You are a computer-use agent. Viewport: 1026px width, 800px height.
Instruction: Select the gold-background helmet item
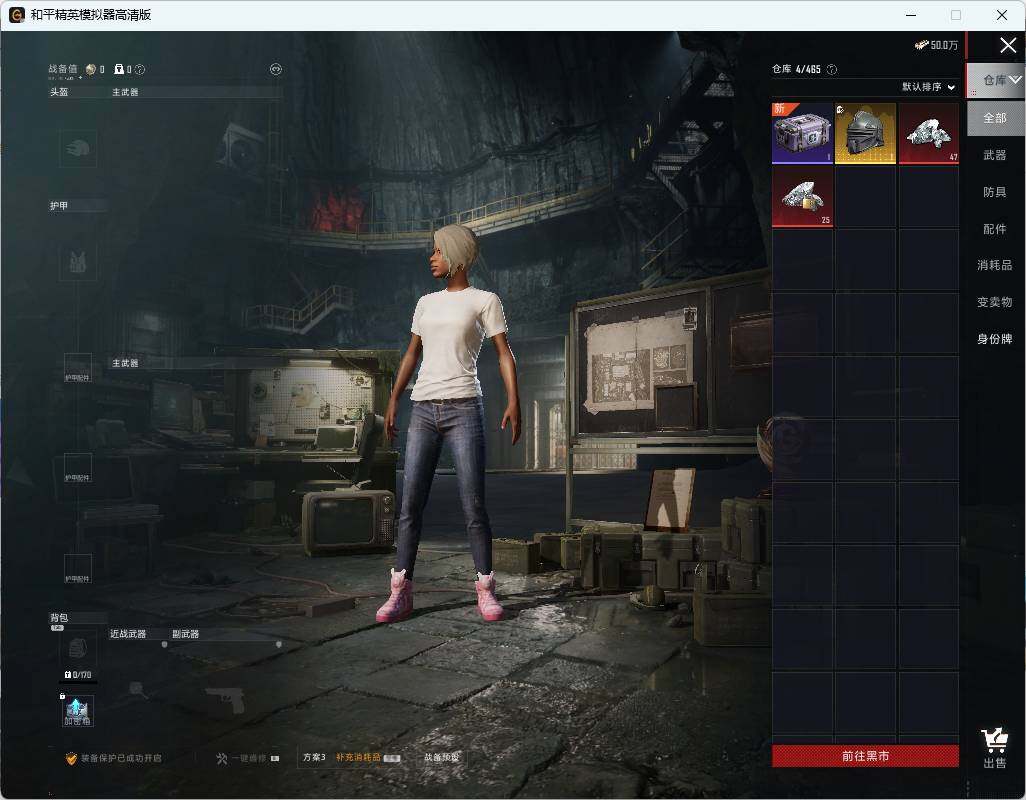(x=866, y=133)
